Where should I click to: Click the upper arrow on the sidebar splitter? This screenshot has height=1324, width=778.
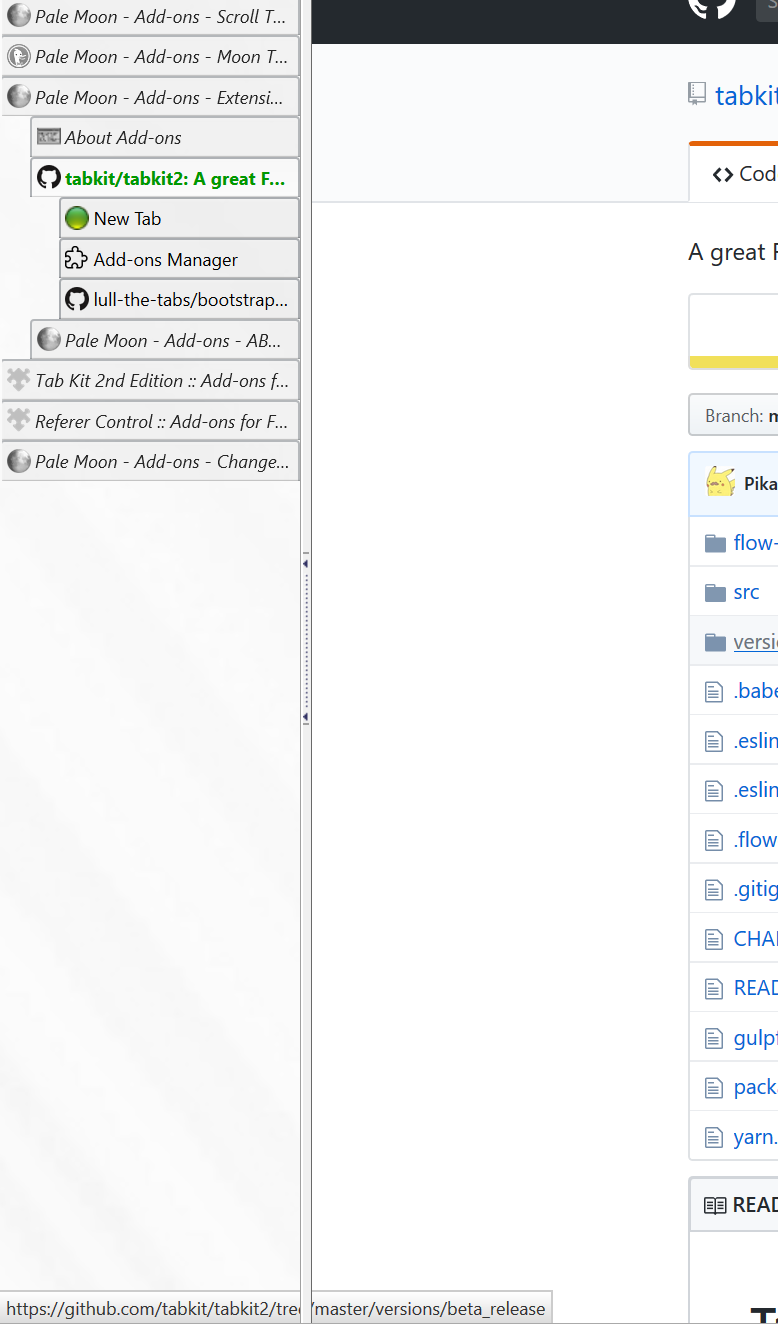click(x=305, y=564)
